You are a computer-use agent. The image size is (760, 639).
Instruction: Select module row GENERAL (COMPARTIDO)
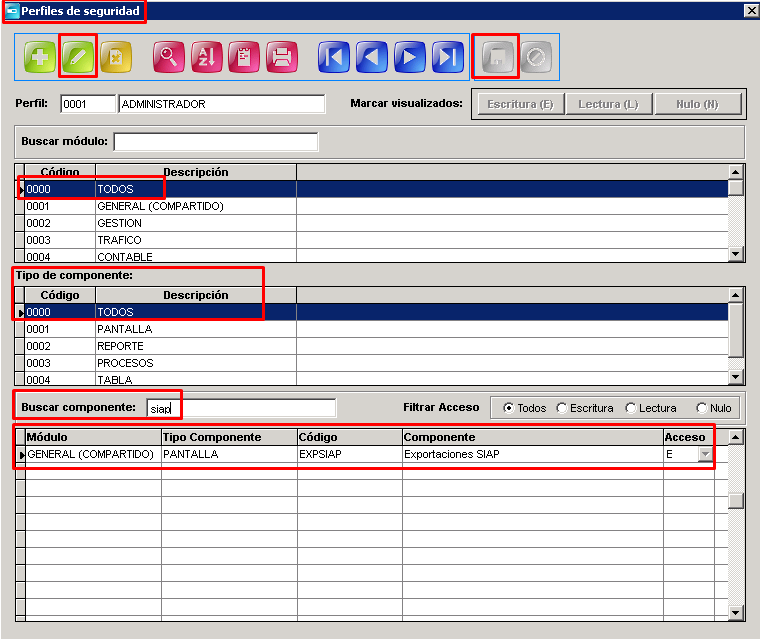tap(376, 206)
